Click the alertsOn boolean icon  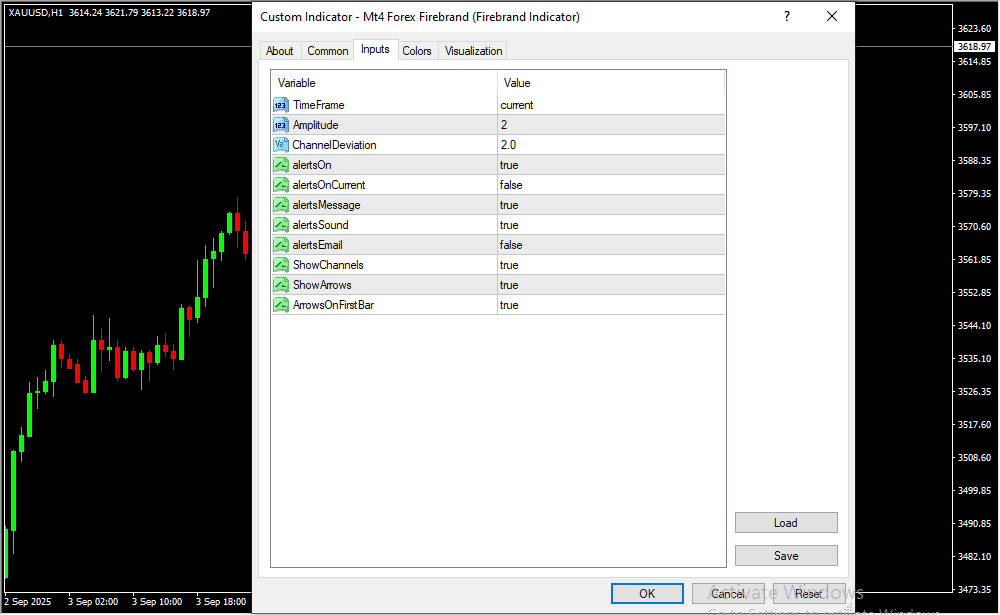click(281, 165)
